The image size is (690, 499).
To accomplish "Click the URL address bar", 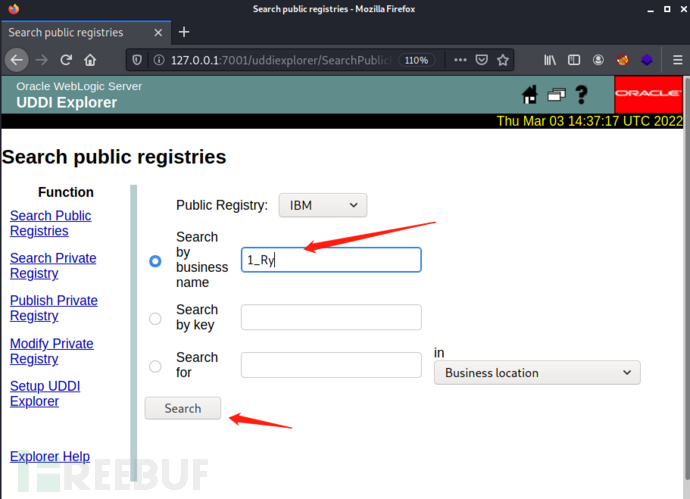I will (282, 60).
